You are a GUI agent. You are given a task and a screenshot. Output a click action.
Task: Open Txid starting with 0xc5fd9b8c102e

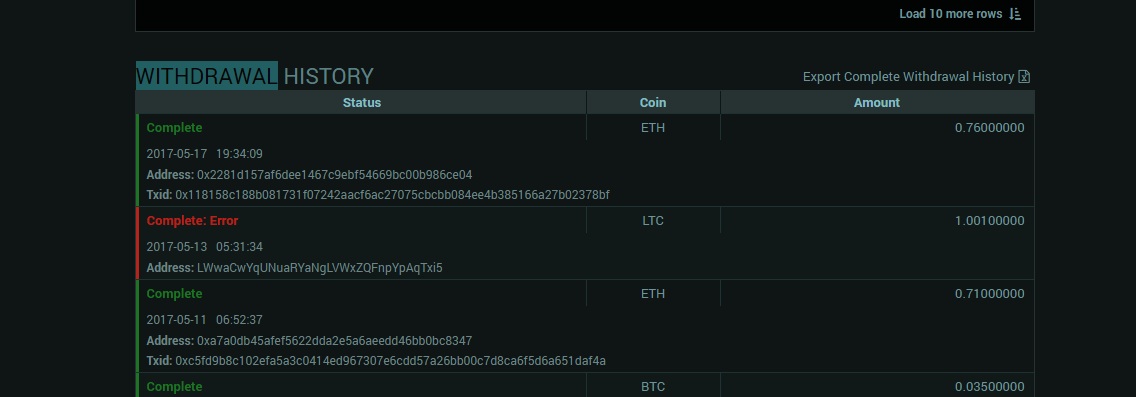[390, 361]
